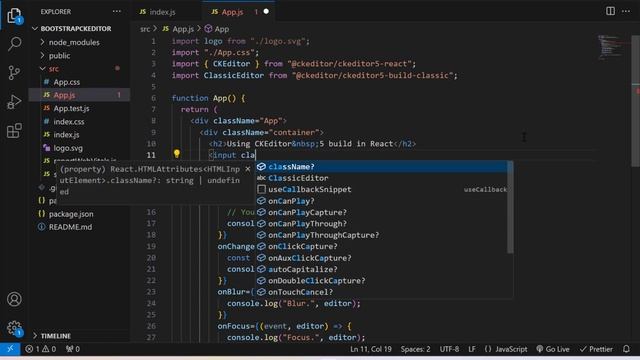Click the unsaved dot on App.js tab

[x=266, y=11]
